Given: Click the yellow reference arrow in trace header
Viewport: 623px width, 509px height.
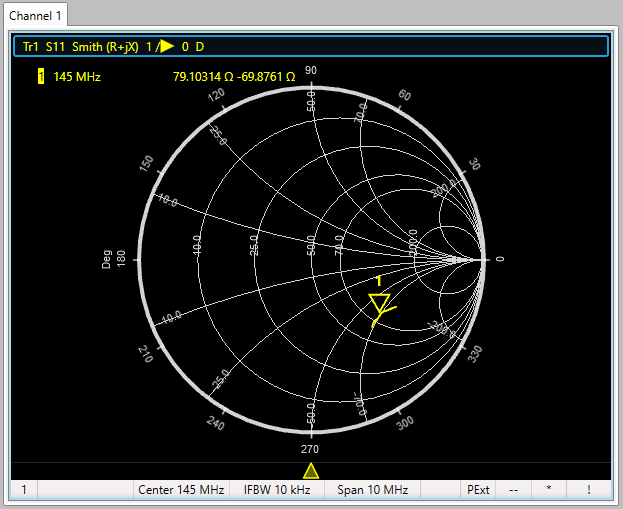Looking at the screenshot, I should click(x=165, y=47).
